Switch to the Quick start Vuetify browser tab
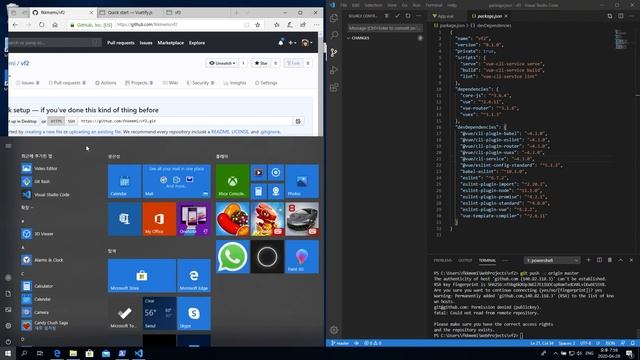Viewport: 640px width, 360px height. pyautogui.click(x=129, y=13)
